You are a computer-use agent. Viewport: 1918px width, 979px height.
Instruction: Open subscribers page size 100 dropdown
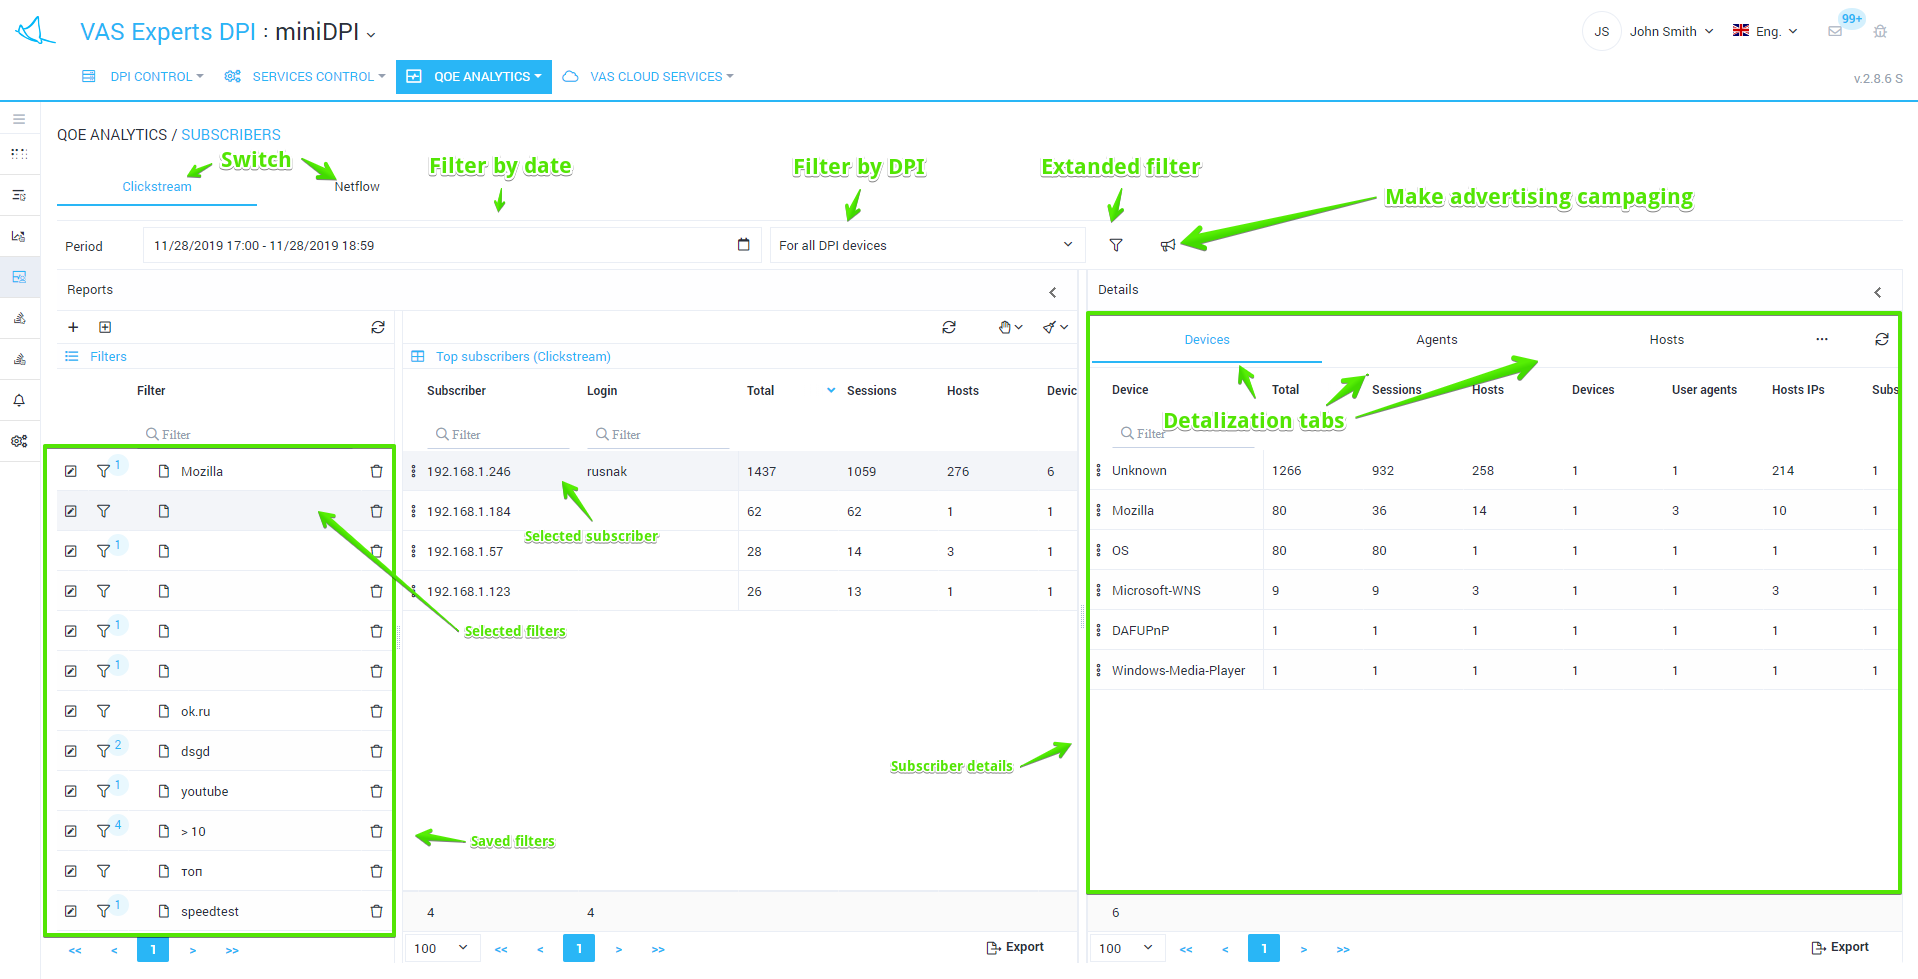(x=441, y=948)
